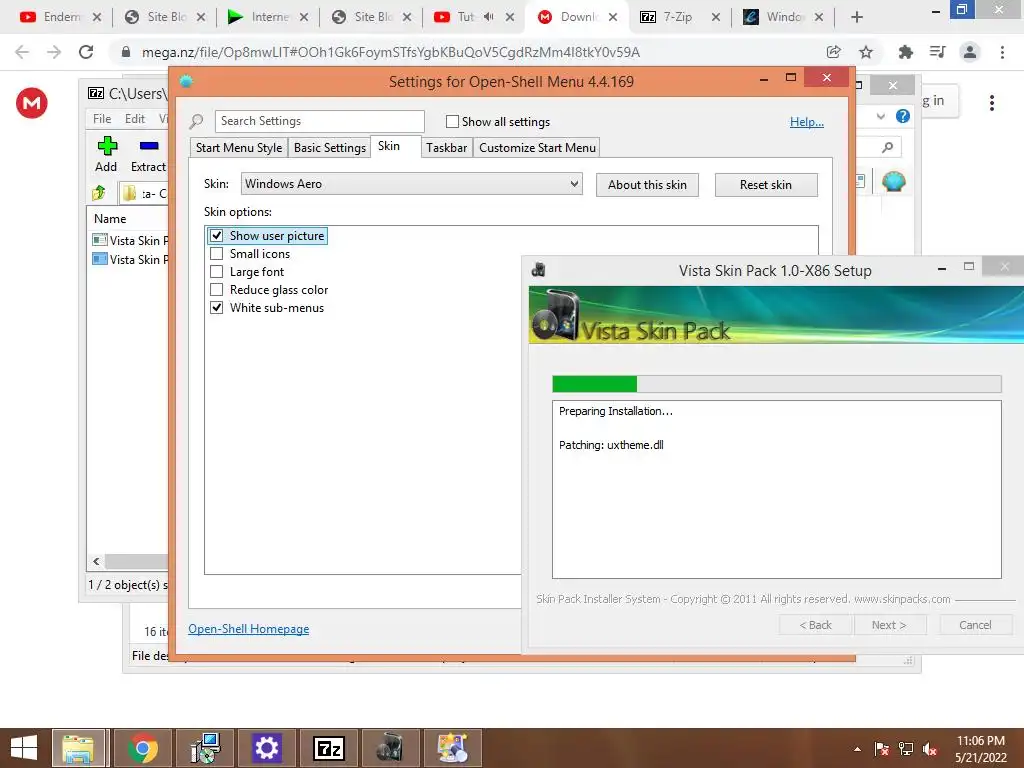Open Chrome extensions puzzle icon

coord(905,52)
